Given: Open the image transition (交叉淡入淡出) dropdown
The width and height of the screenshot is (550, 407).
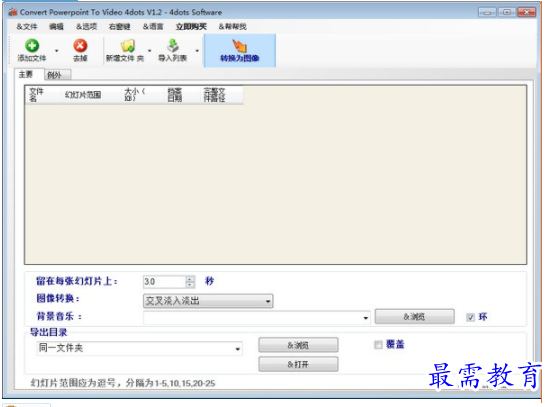Looking at the screenshot, I should (208, 301).
